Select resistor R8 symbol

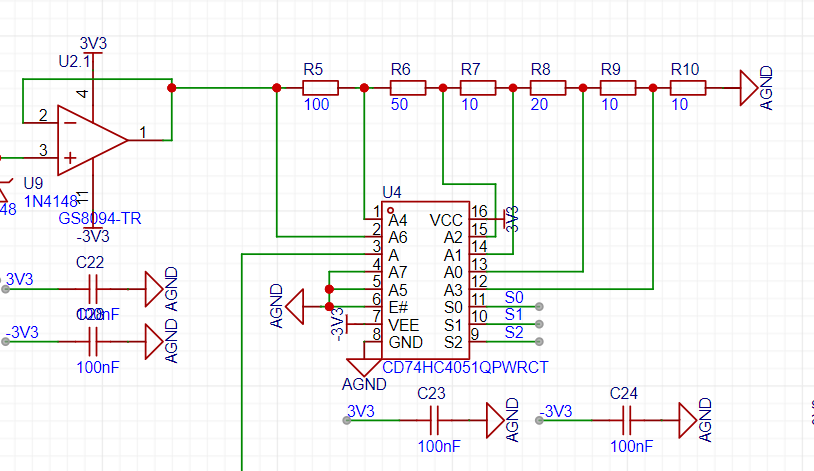coord(547,88)
